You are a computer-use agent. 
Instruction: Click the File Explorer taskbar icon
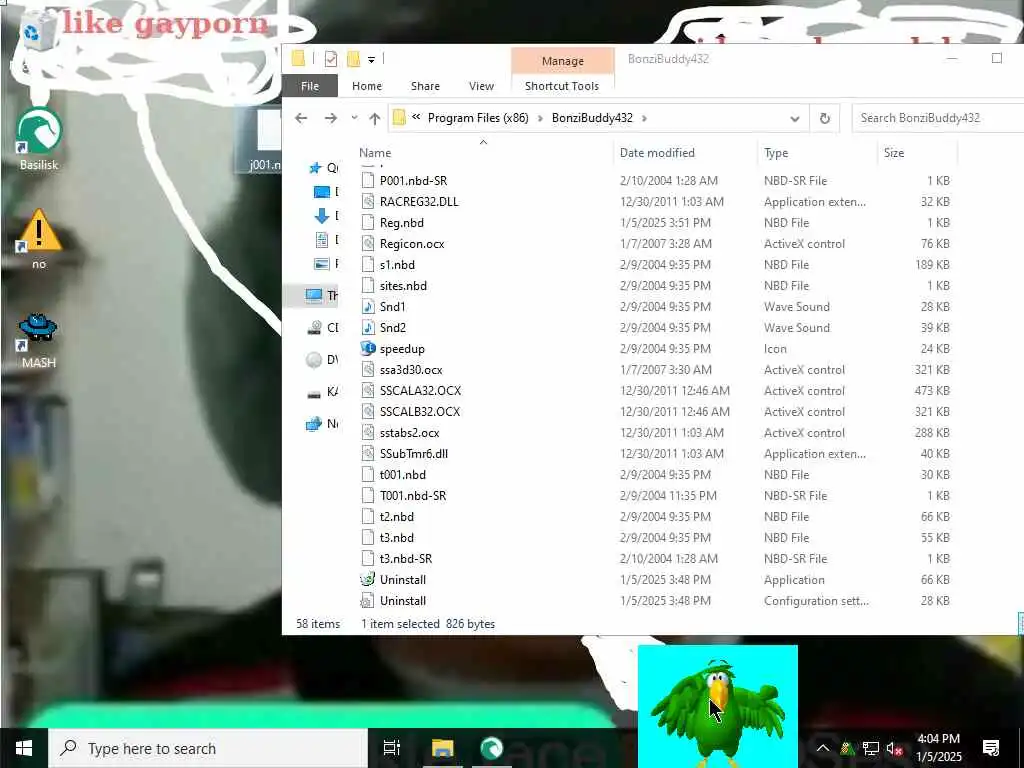[442, 748]
